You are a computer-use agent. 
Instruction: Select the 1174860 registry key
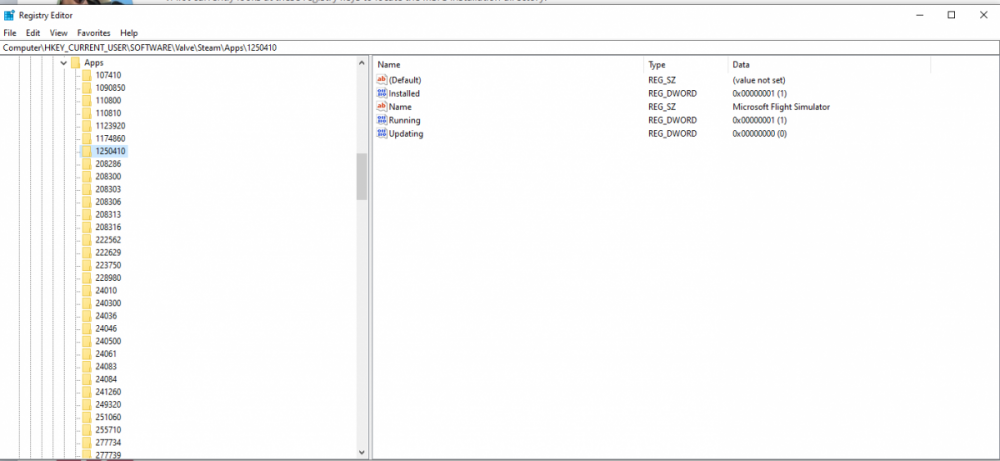pos(110,138)
